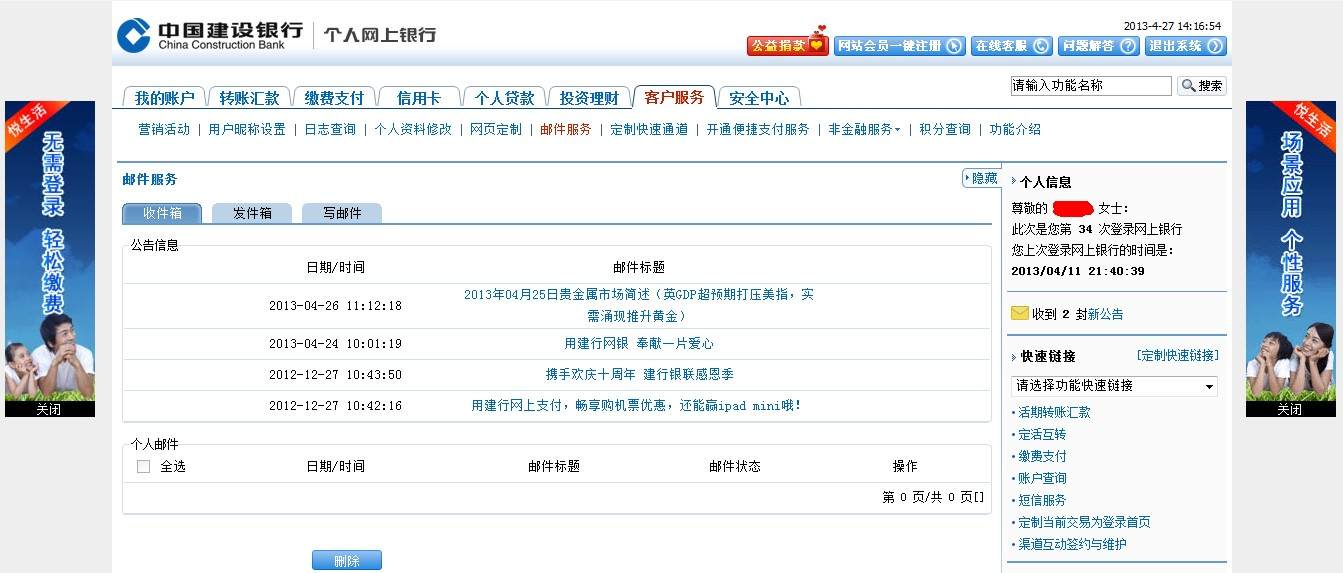
Task: Expand the 非金融服务 dropdown menu
Action: pyautogui.click(x=864, y=129)
